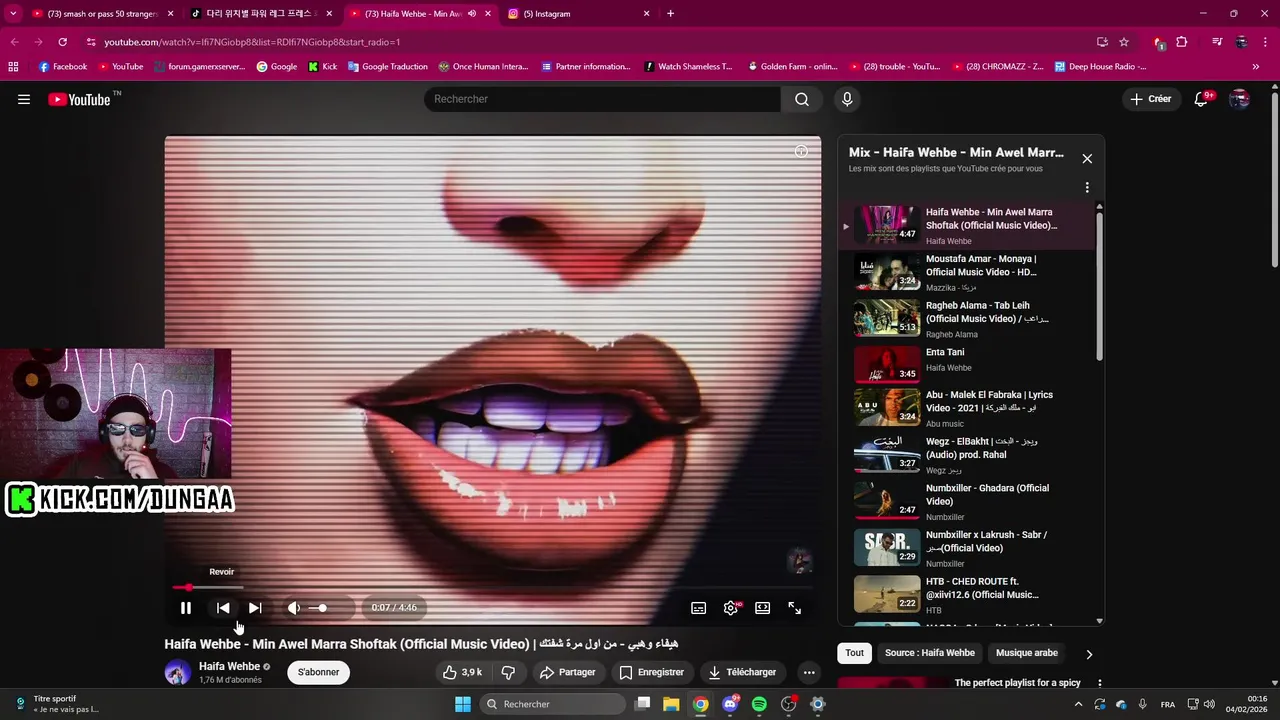This screenshot has height=720, width=1280.
Task: Go to the YouTube home logo
Action: click(x=80, y=99)
